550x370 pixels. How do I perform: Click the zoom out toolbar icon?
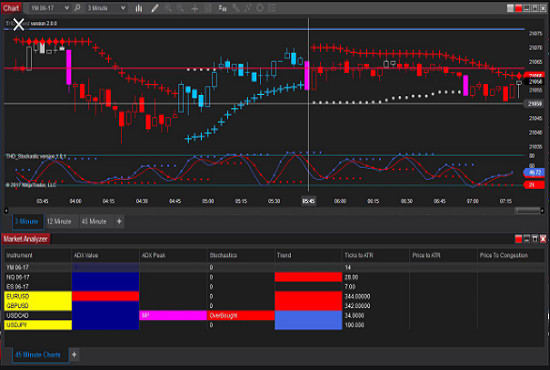click(181, 8)
